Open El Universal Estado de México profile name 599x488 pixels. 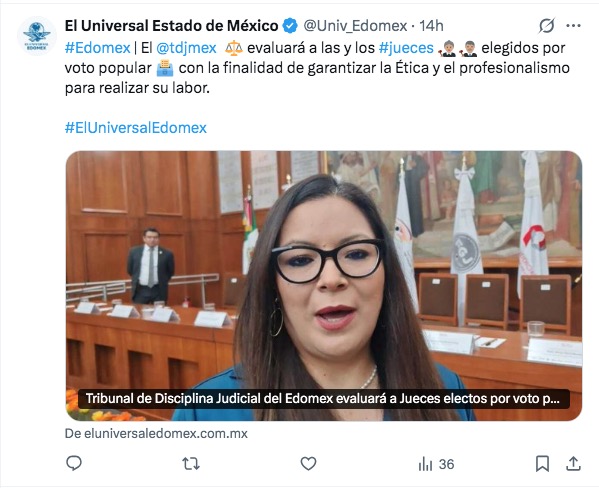172,26
